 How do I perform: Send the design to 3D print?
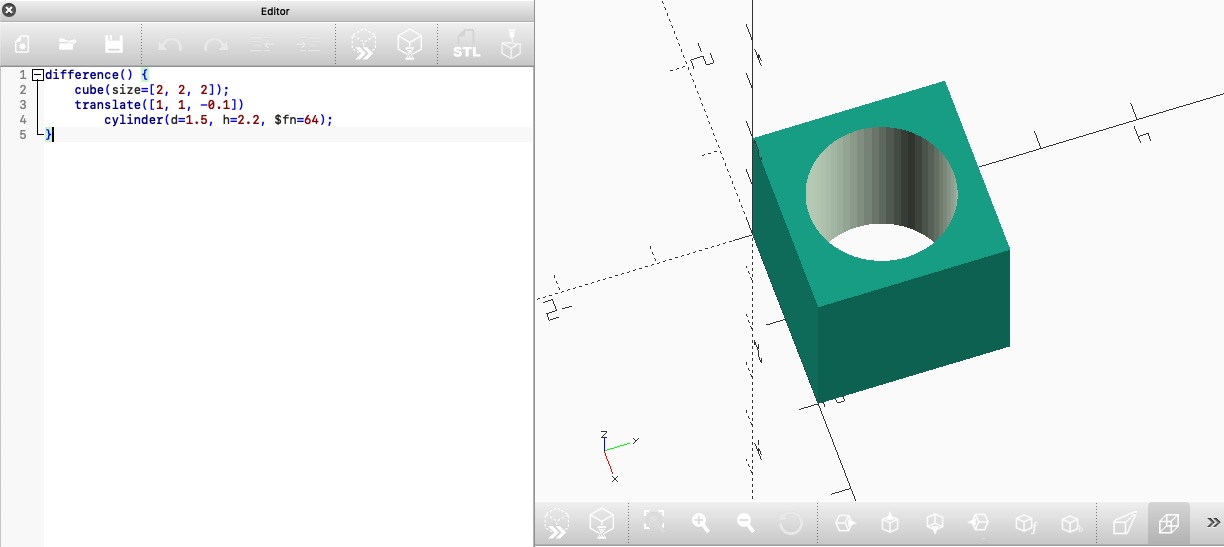(x=511, y=45)
